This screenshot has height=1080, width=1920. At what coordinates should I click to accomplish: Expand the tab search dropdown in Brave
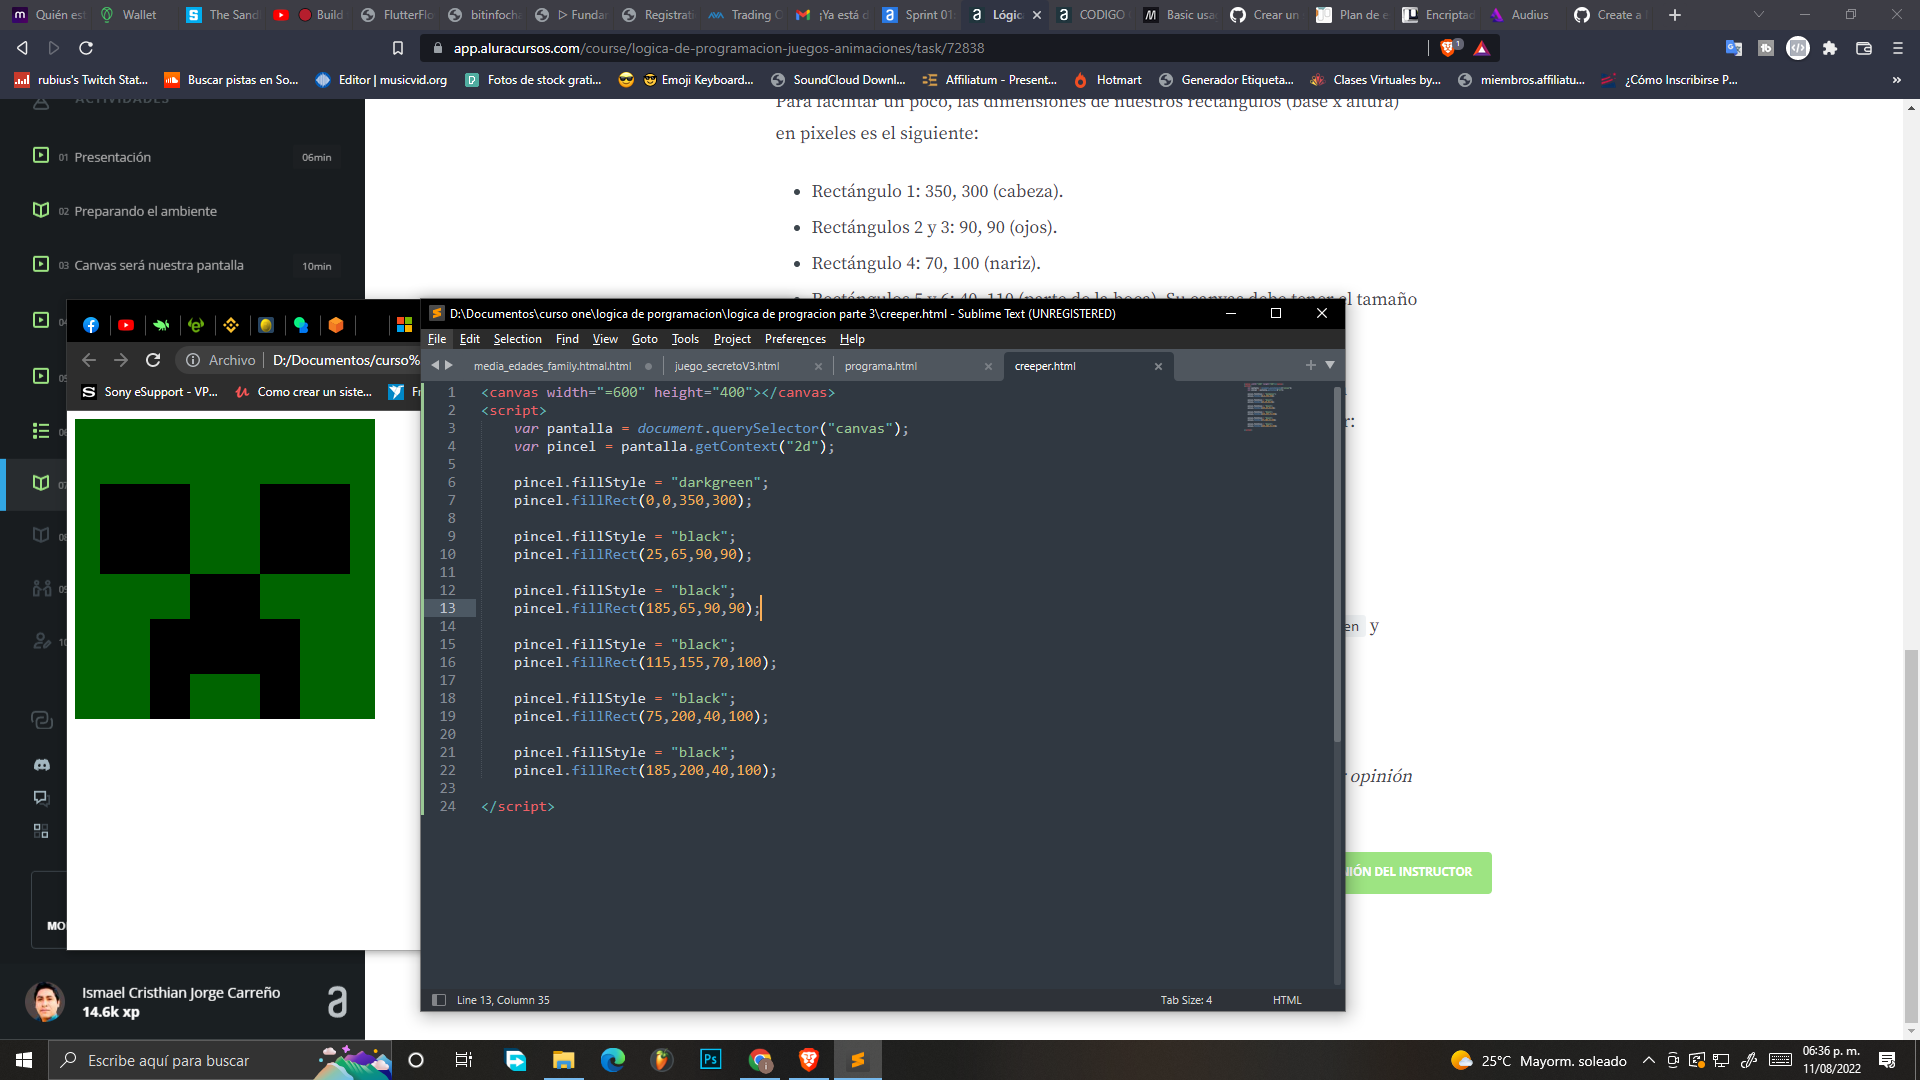1759,15
